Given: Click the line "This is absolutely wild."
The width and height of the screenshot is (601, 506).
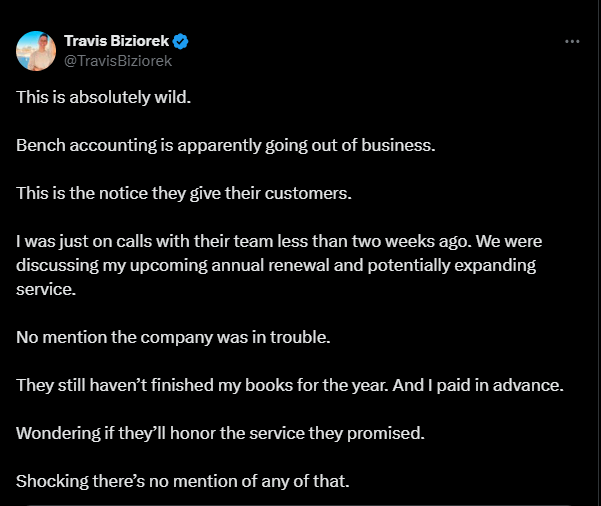Looking at the screenshot, I should pos(103,97).
